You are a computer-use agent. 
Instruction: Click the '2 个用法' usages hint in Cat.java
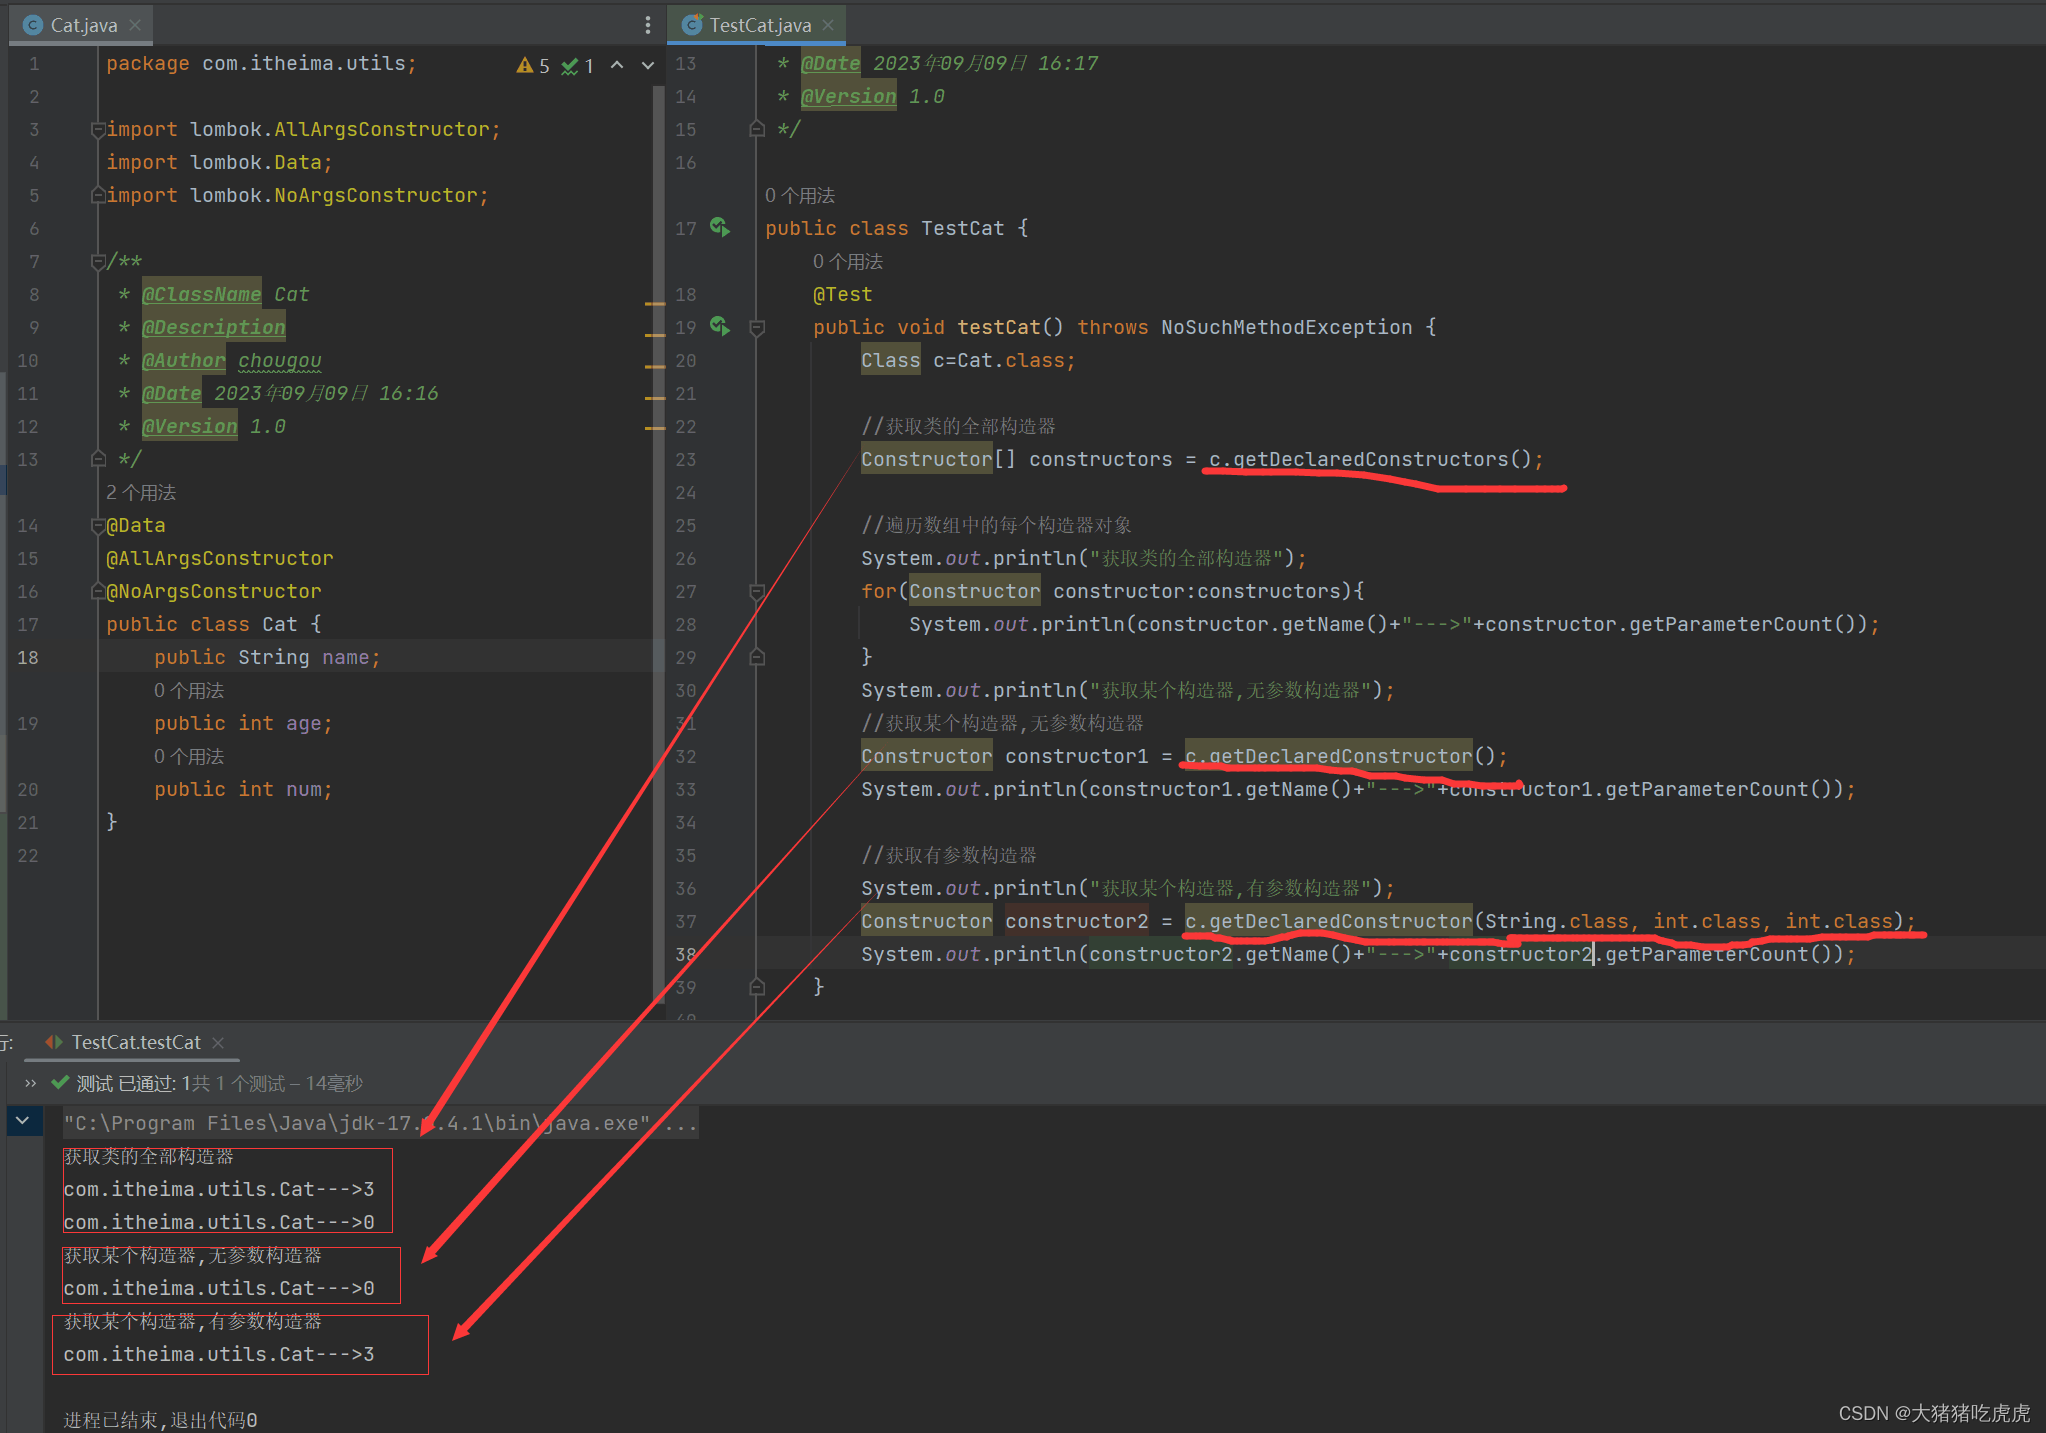click(141, 492)
